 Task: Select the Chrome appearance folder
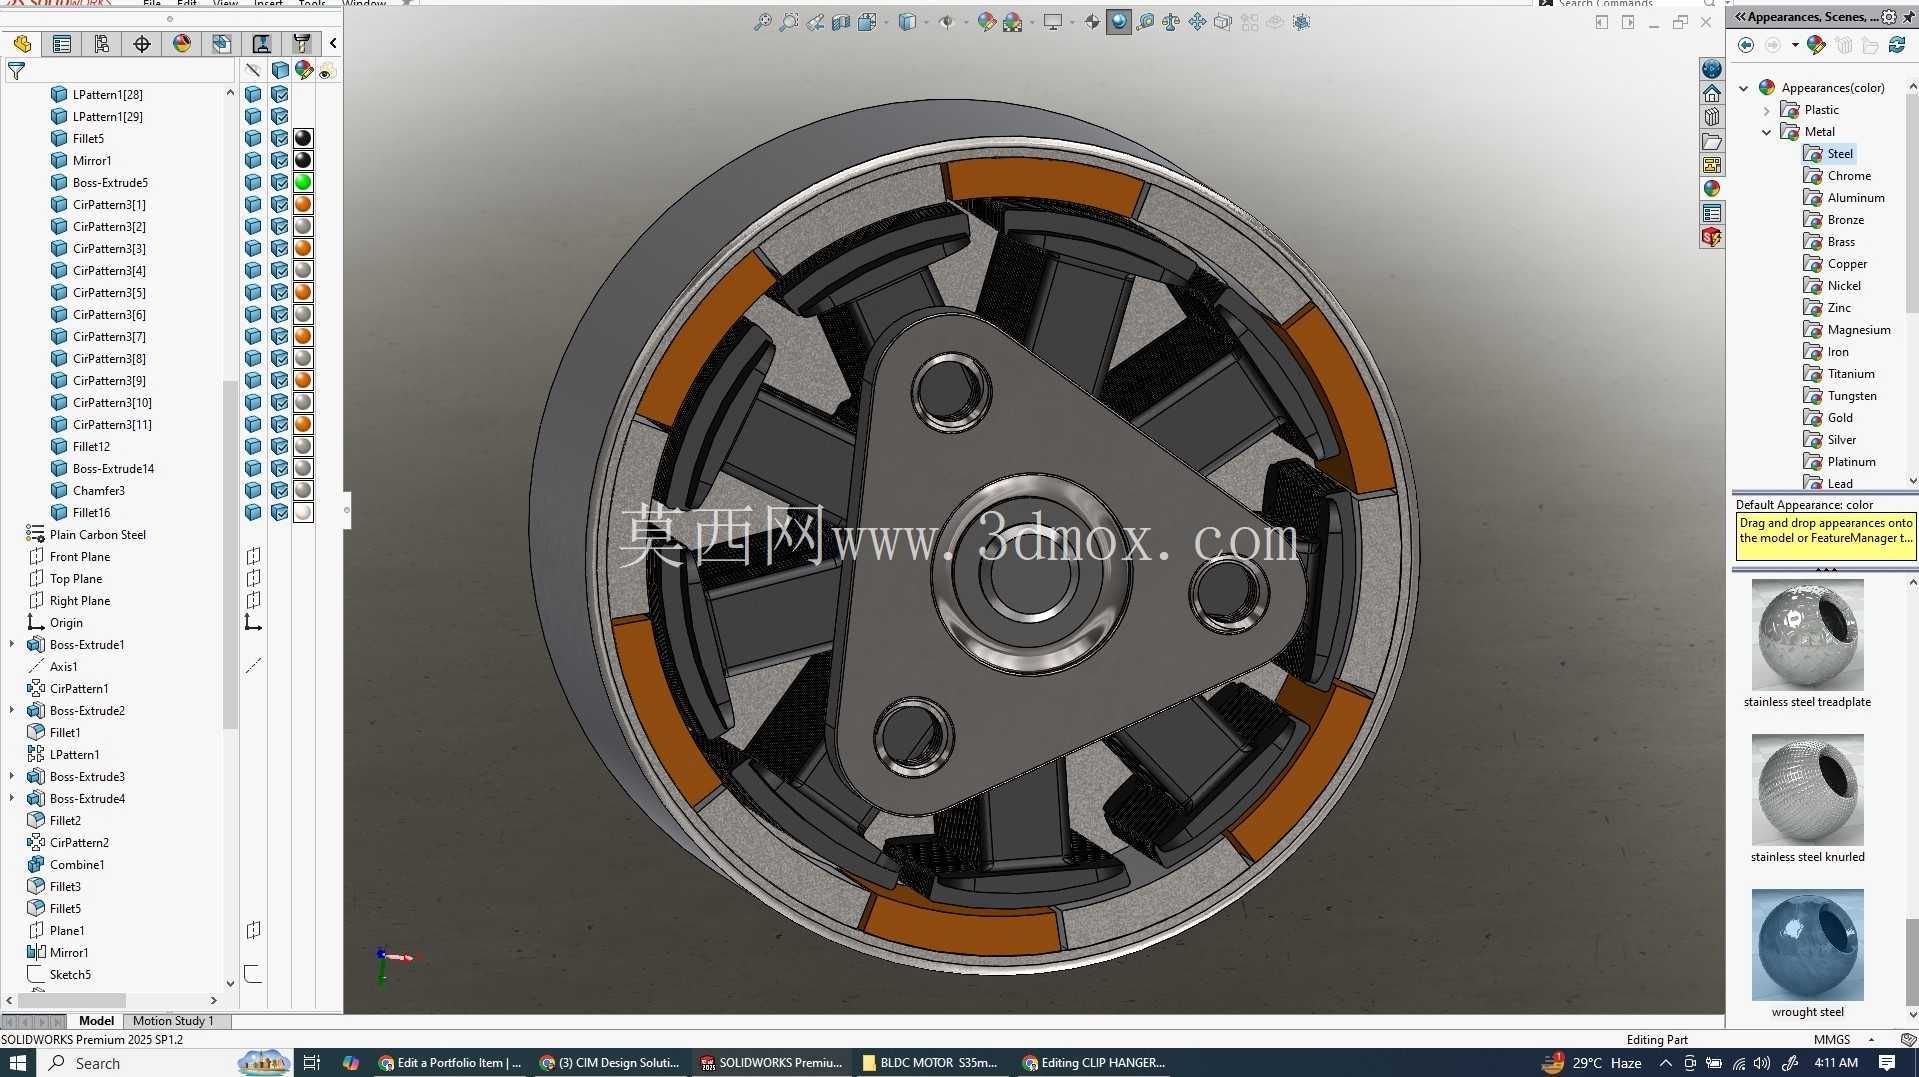tap(1838, 176)
